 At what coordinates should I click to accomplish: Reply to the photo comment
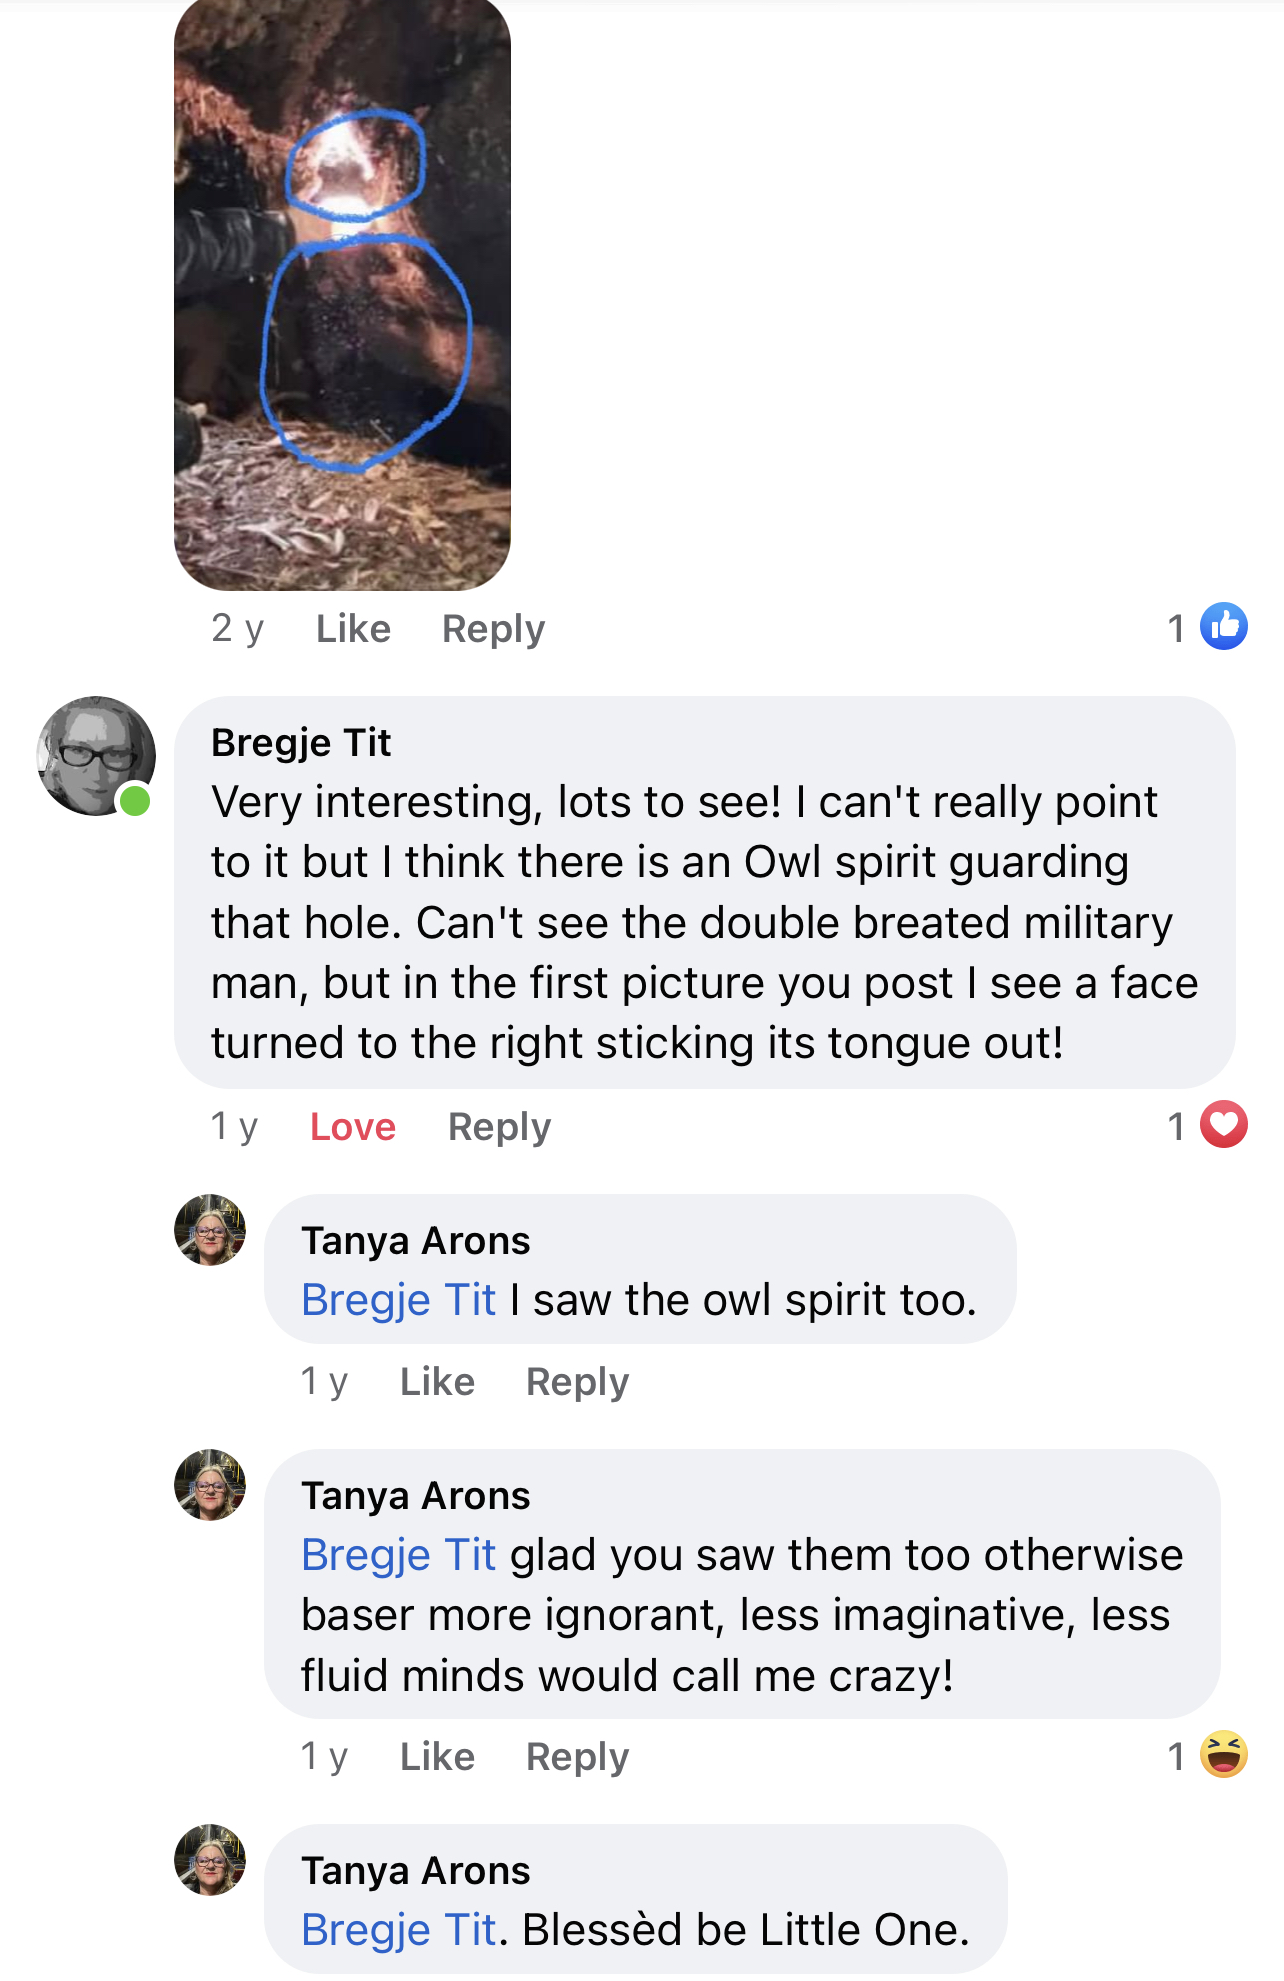(494, 629)
